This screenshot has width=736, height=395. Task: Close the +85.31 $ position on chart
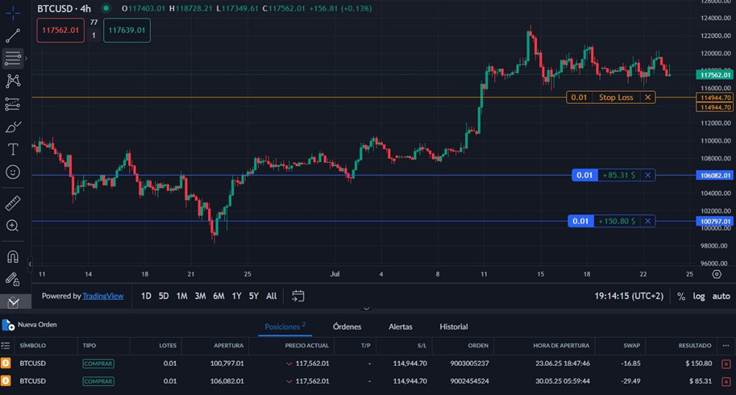[x=648, y=175]
